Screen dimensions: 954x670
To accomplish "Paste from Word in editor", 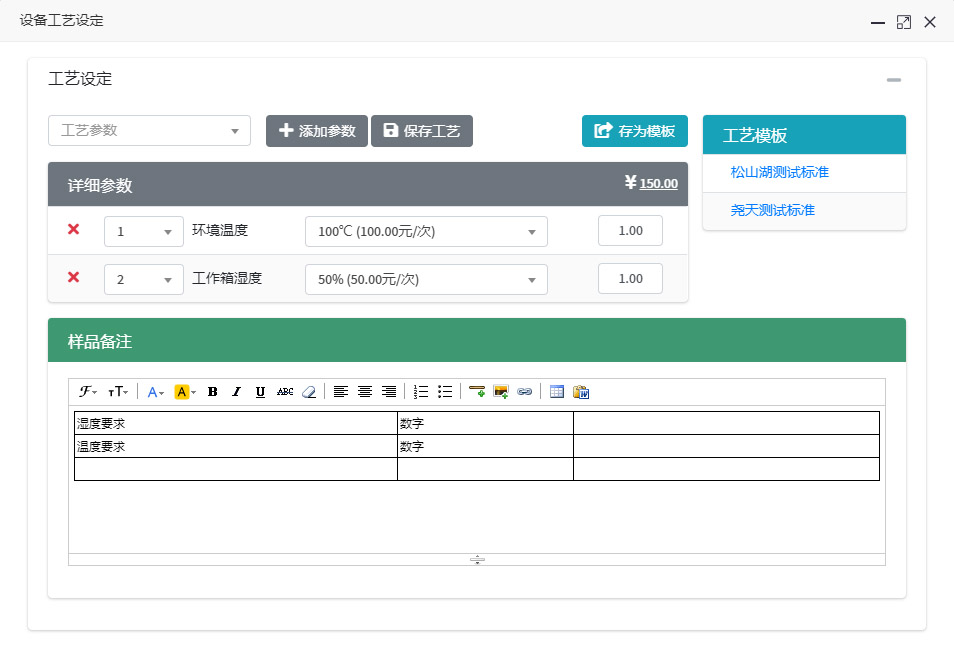I will pyautogui.click(x=581, y=392).
